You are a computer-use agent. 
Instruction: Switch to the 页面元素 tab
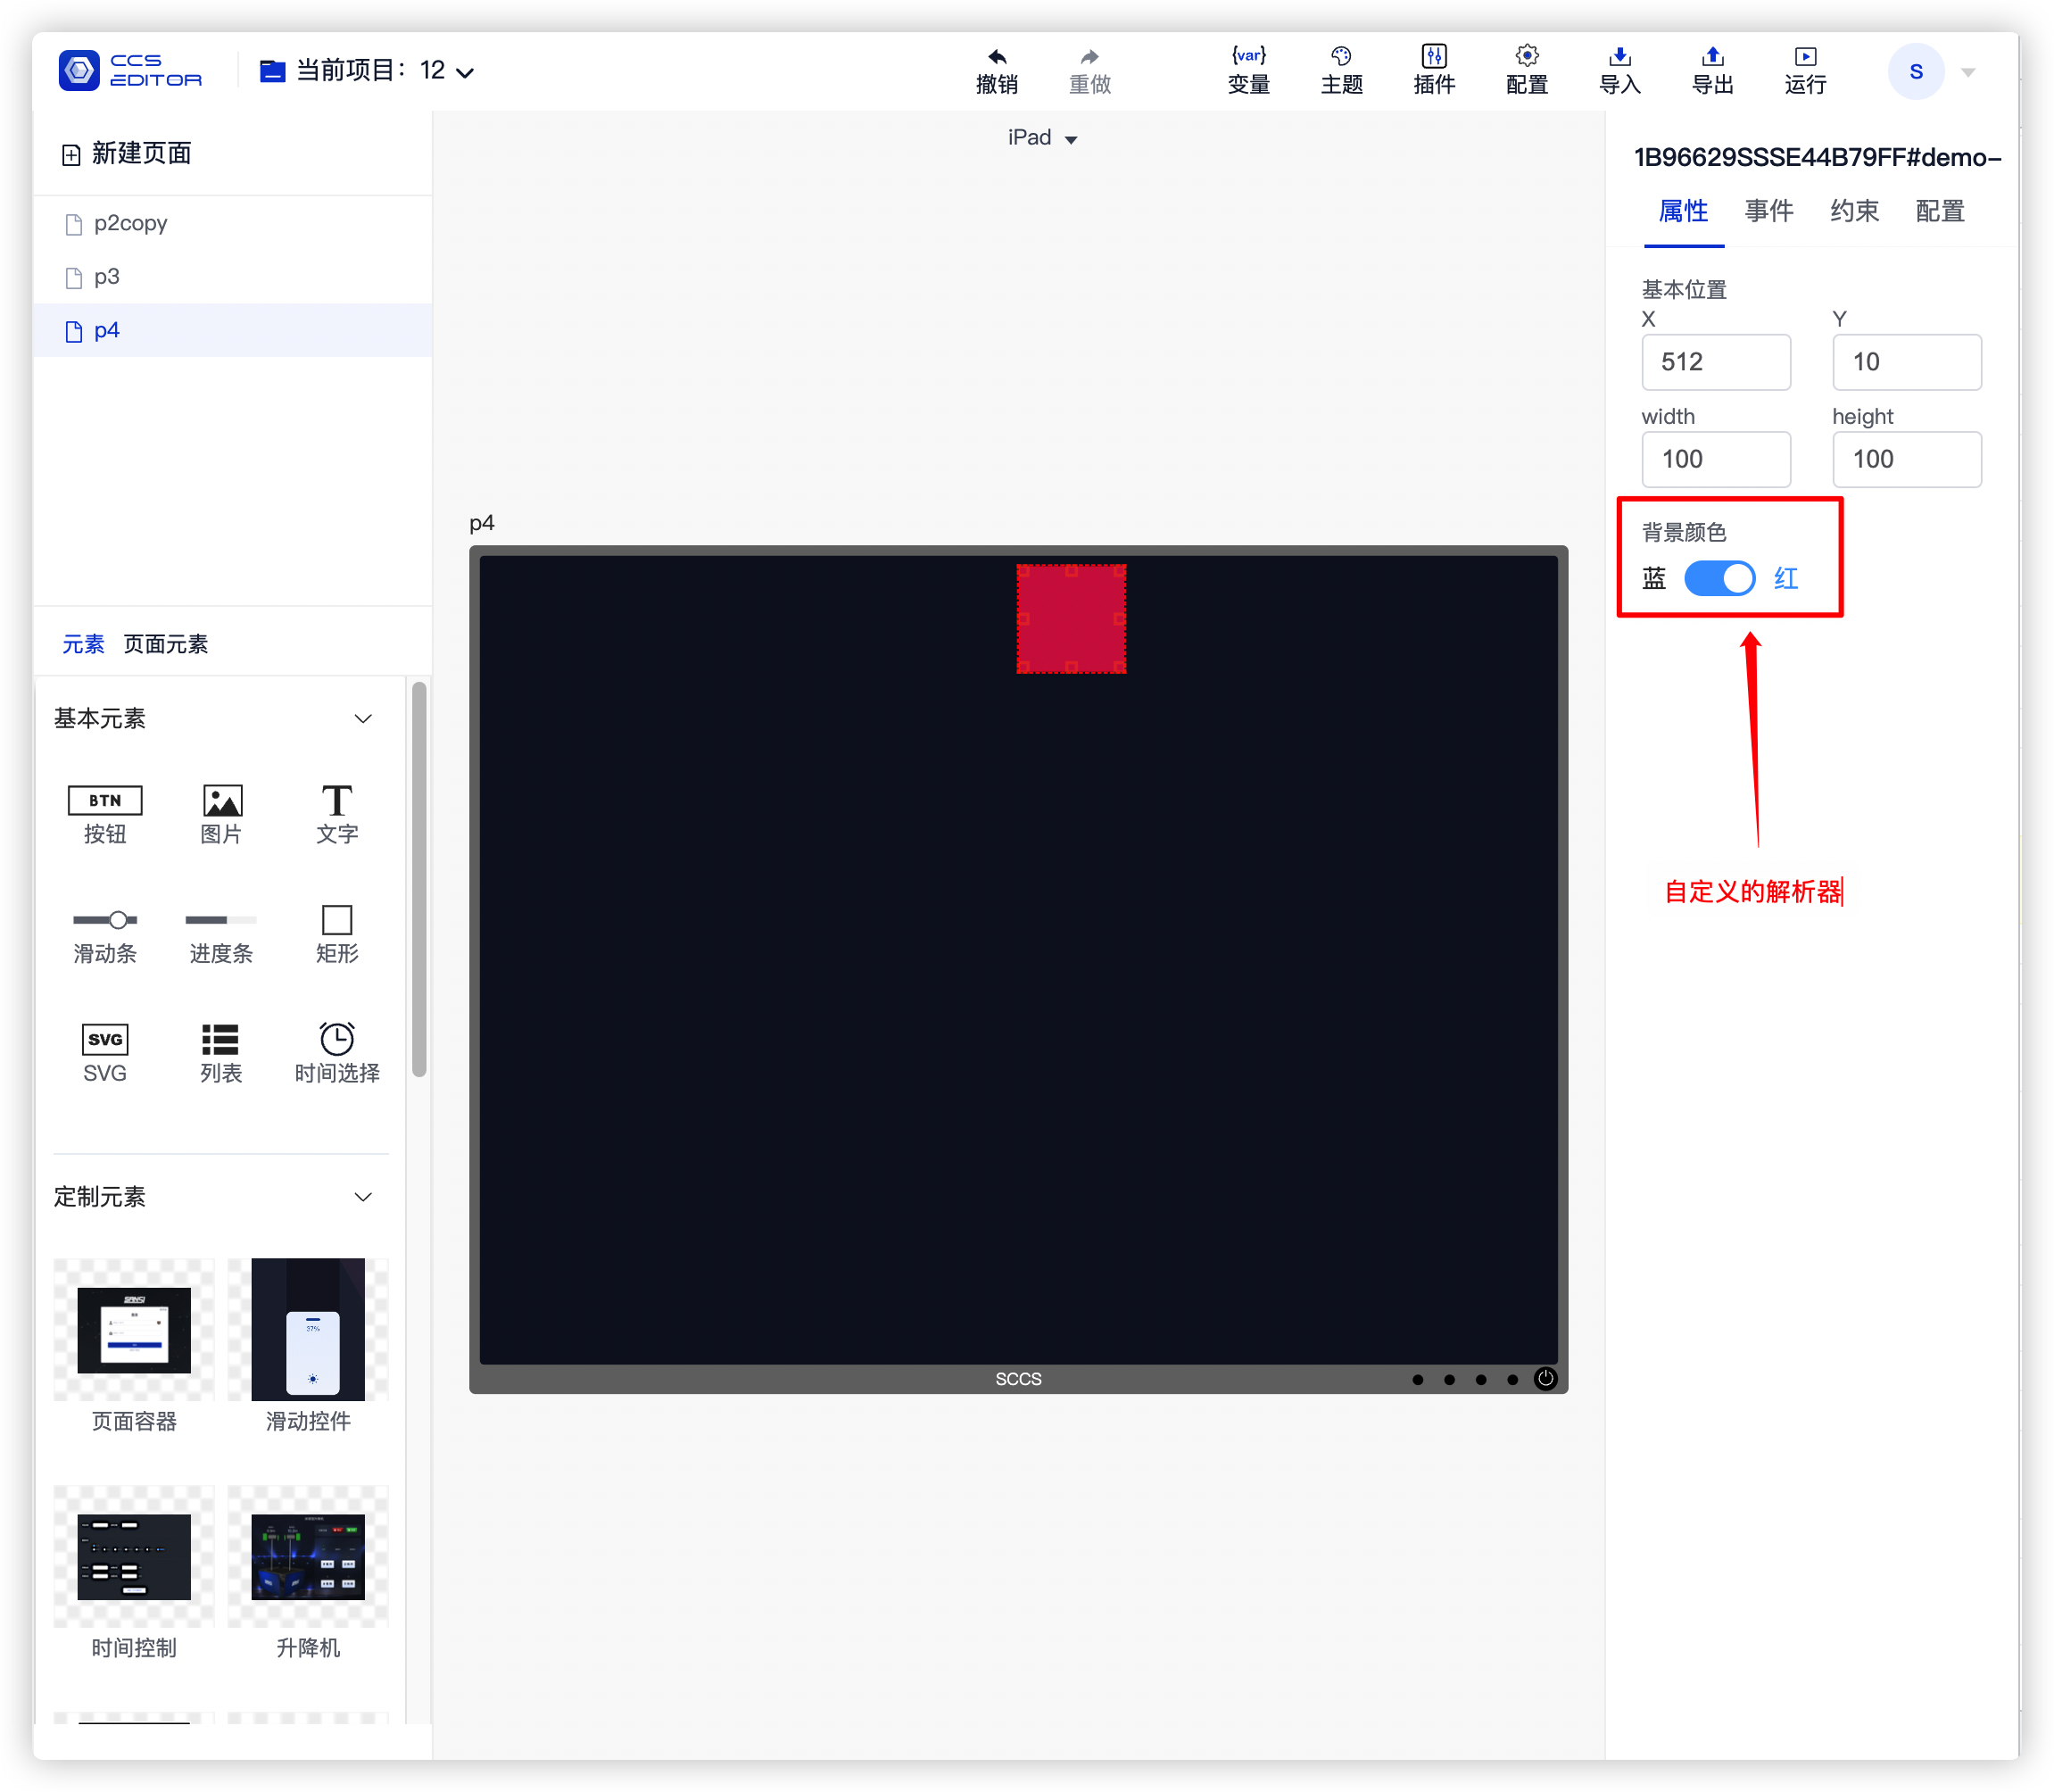pos(166,644)
